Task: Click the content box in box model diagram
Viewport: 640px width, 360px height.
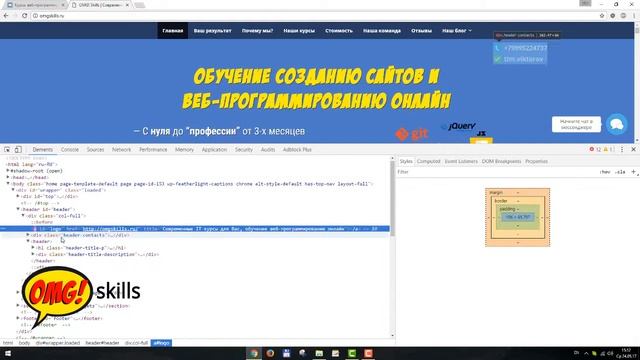Action: click(x=518, y=217)
